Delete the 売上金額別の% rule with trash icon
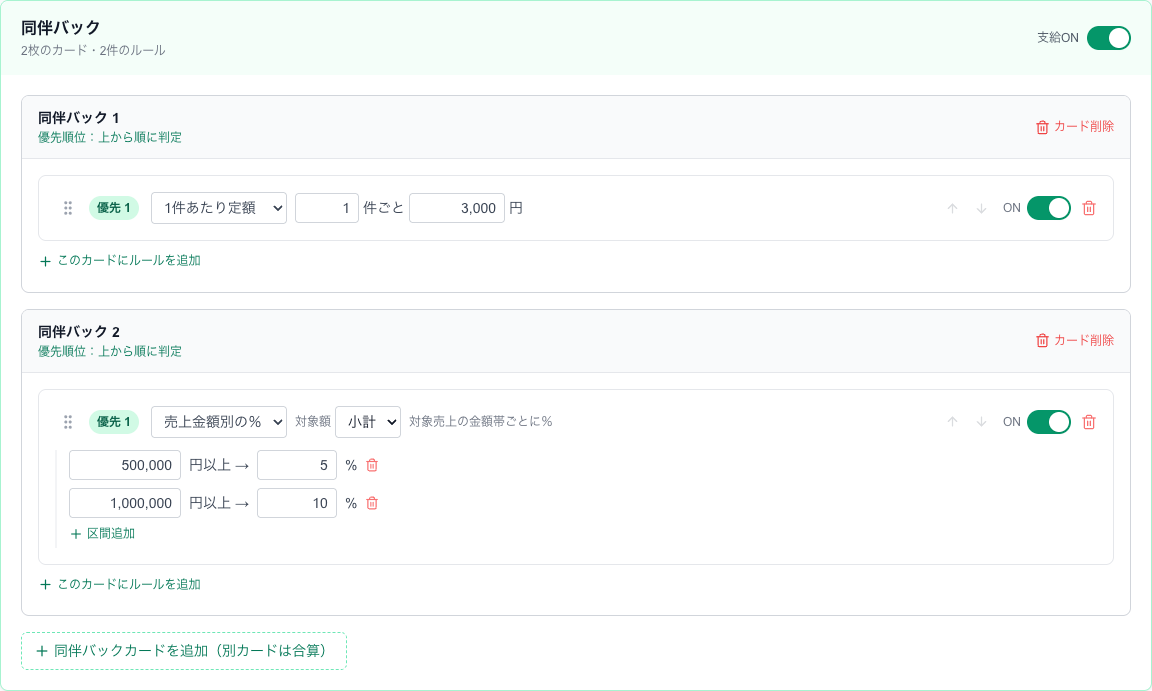 (x=1089, y=422)
